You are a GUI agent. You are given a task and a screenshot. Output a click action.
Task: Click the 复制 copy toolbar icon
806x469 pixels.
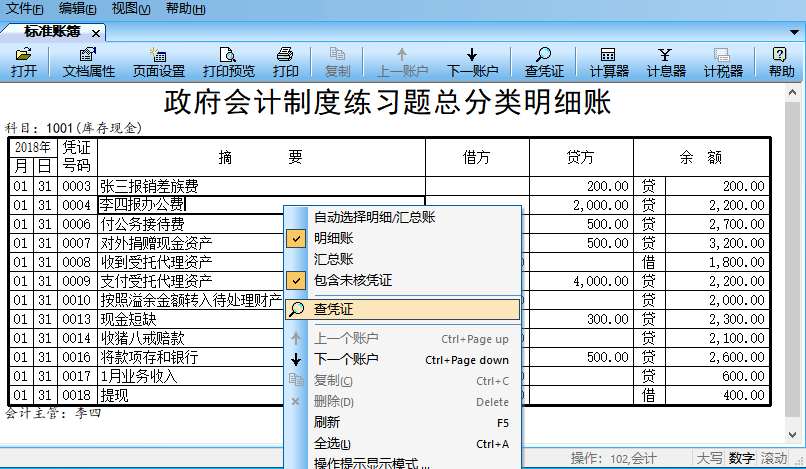tap(337, 62)
